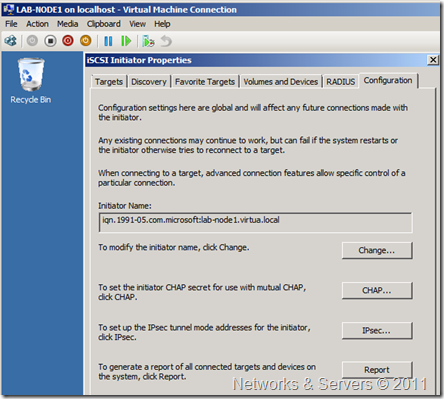Click the Ctrl+Alt+Del toolbar icon
This screenshot has height=399, width=444.
click(x=11, y=41)
